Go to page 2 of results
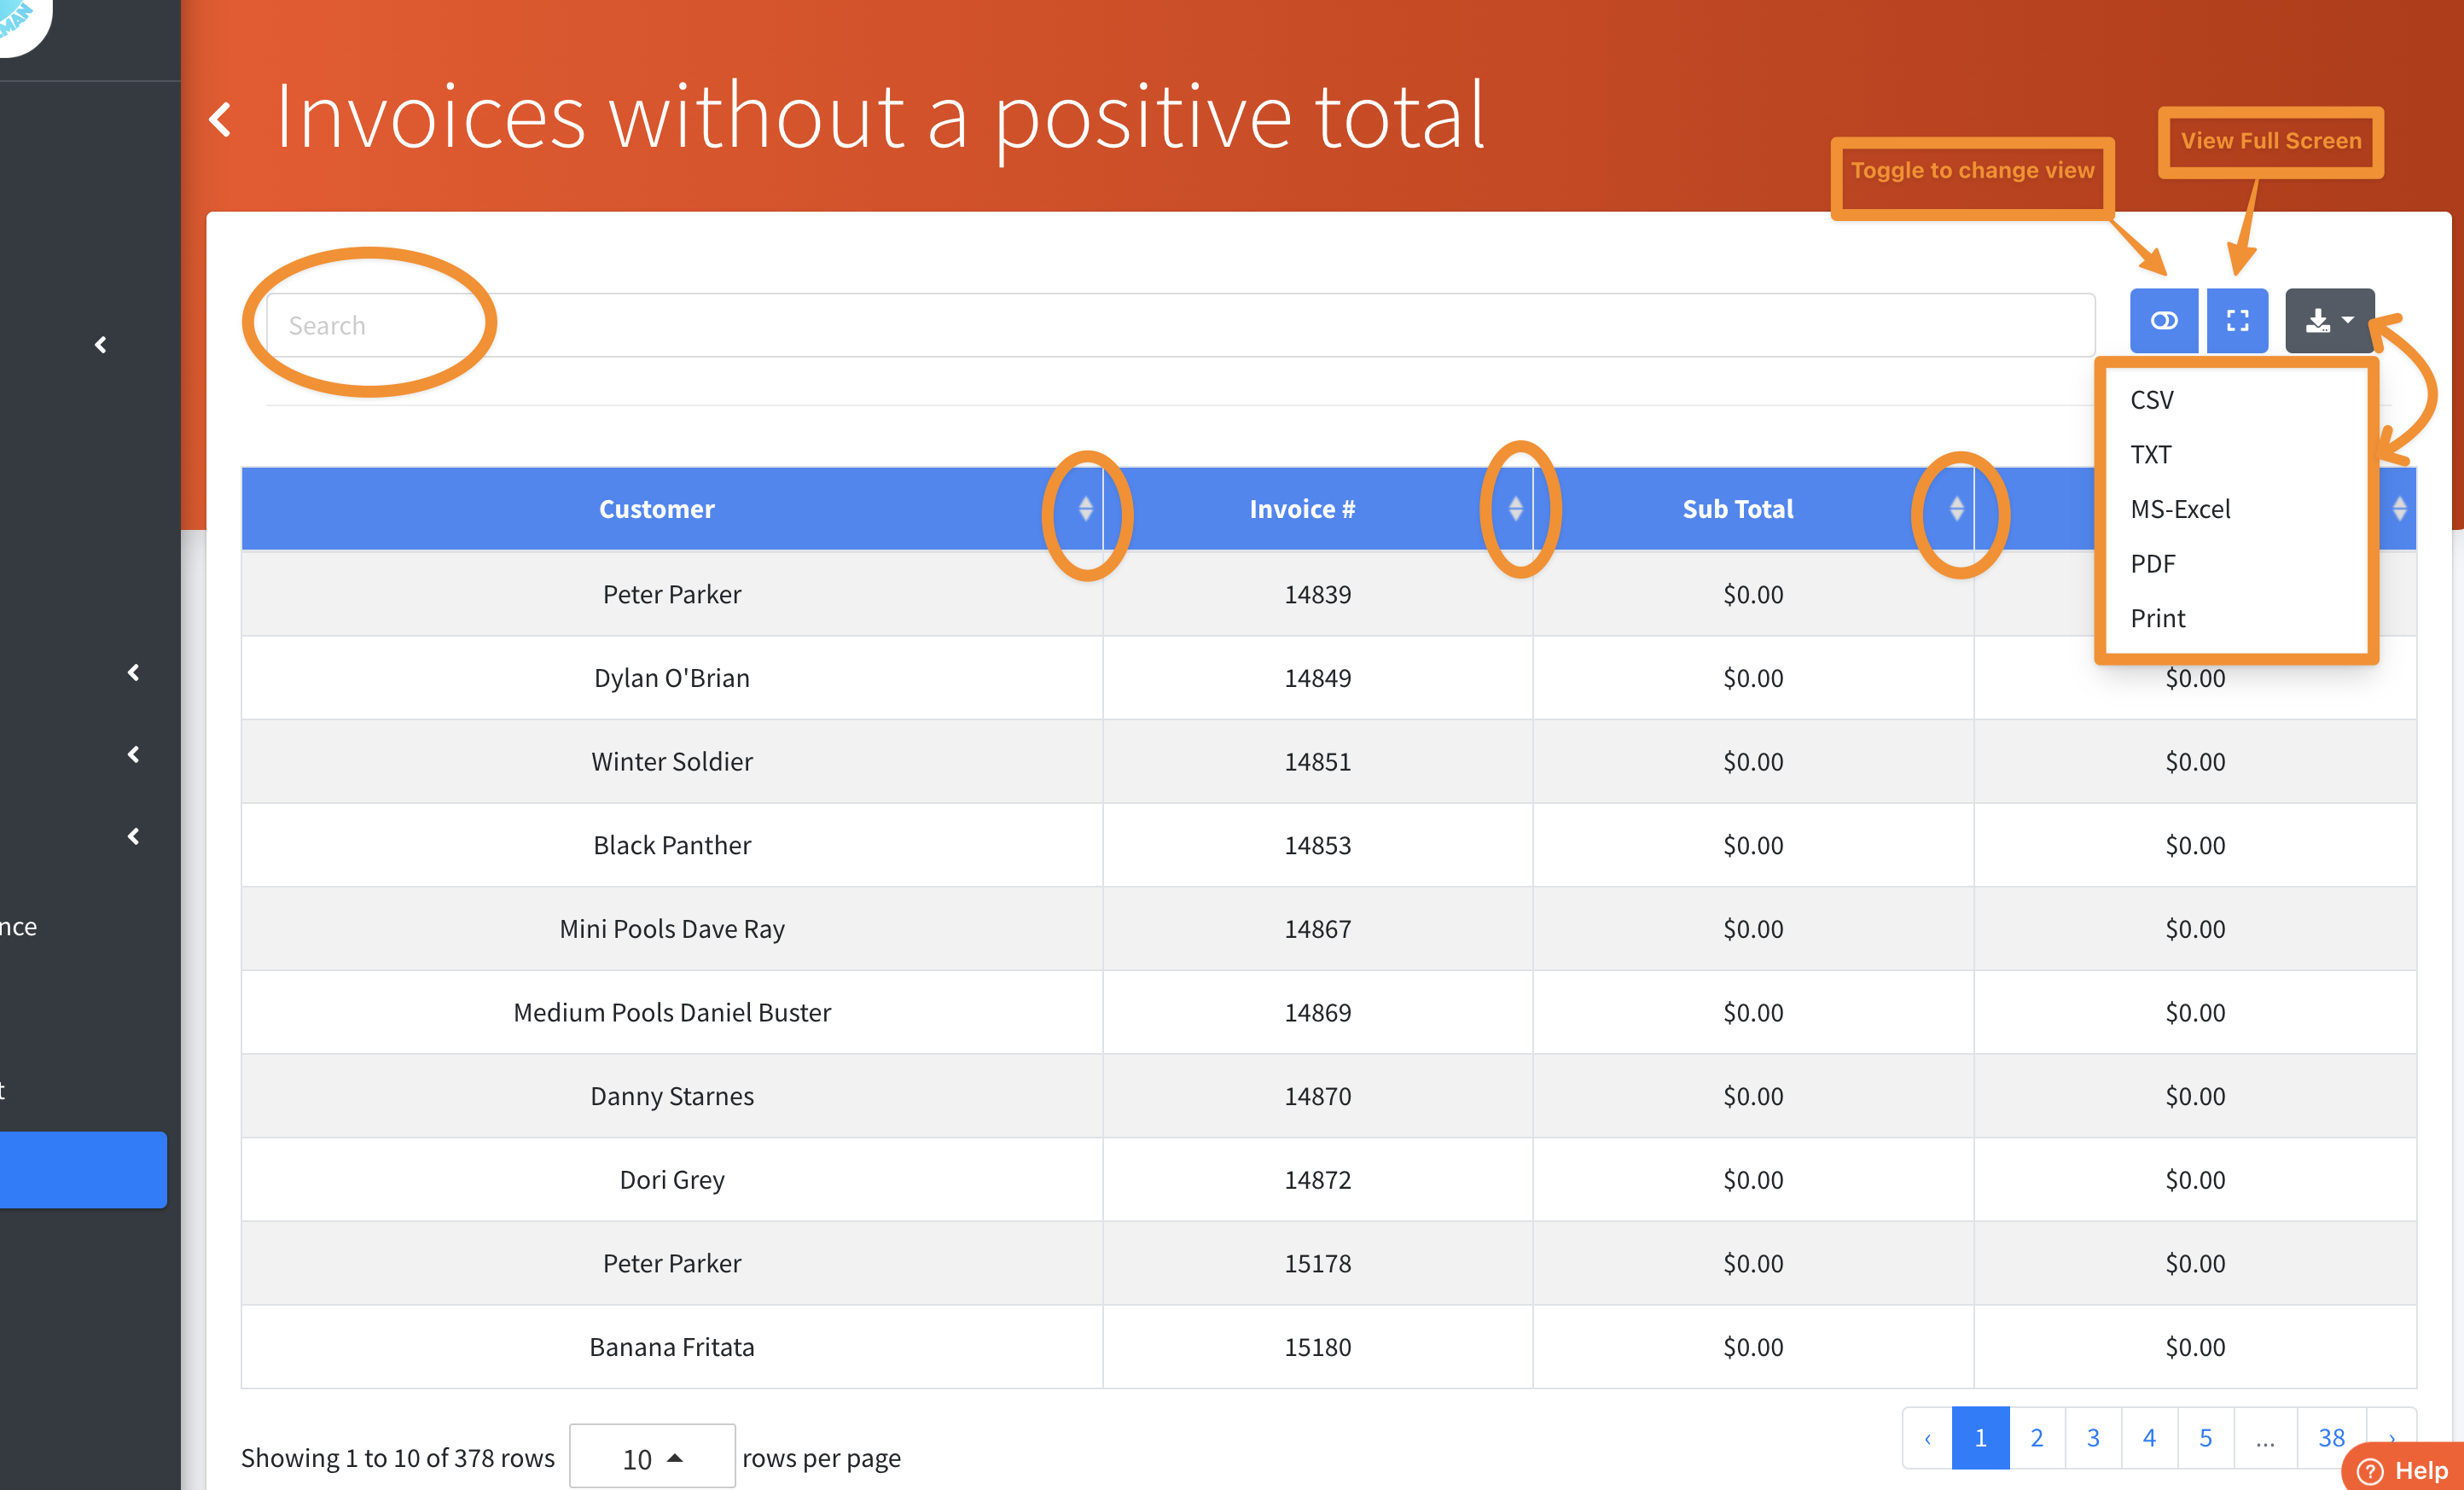 point(2036,1437)
